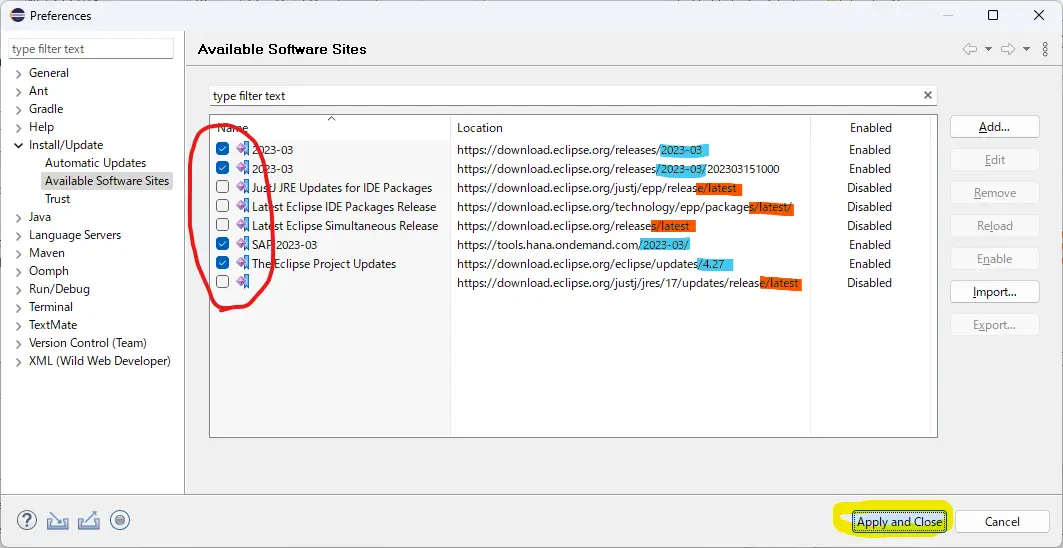Image resolution: width=1063 pixels, height=548 pixels.
Task: Focus the software sites filter text field
Action: [566, 96]
